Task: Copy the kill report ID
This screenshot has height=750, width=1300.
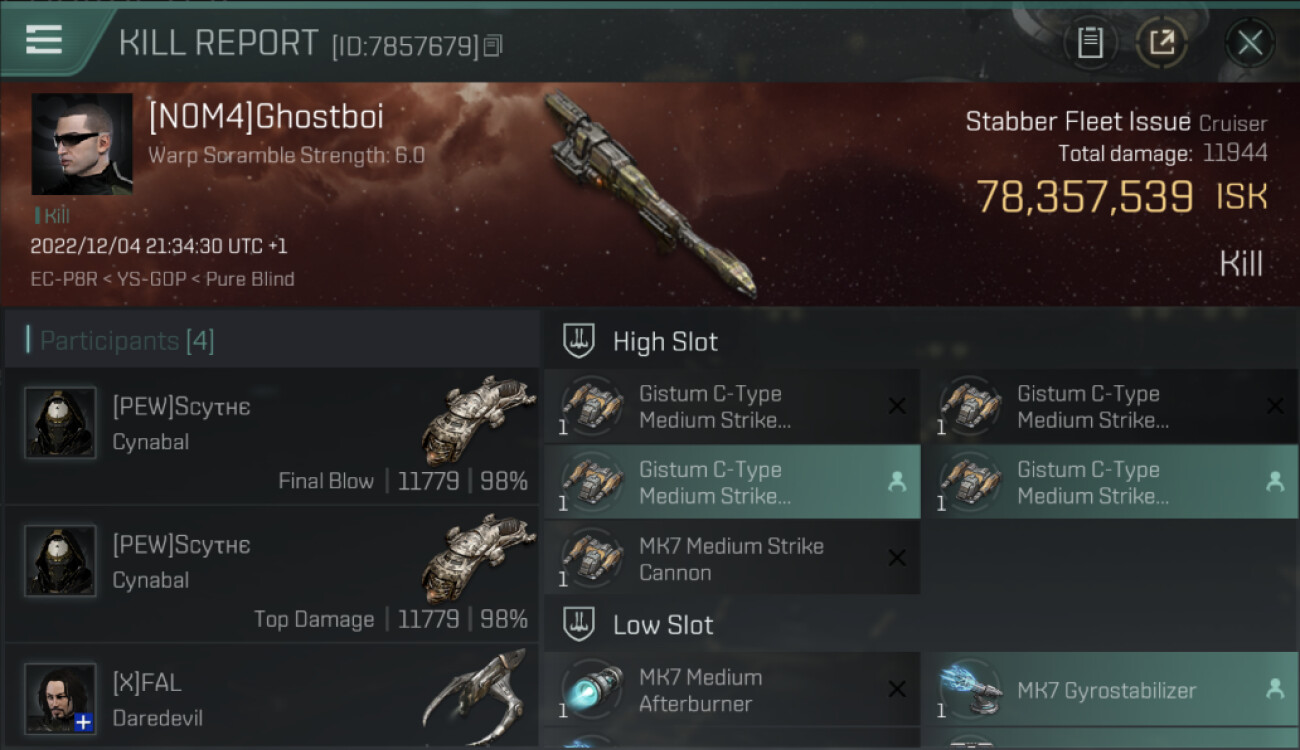Action: tap(492, 45)
